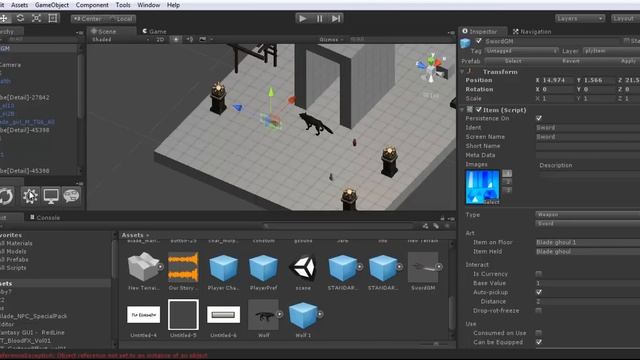640x360 pixels.
Task: Click the green Y-axis move arrow in the scene
Action: (271, 92)
